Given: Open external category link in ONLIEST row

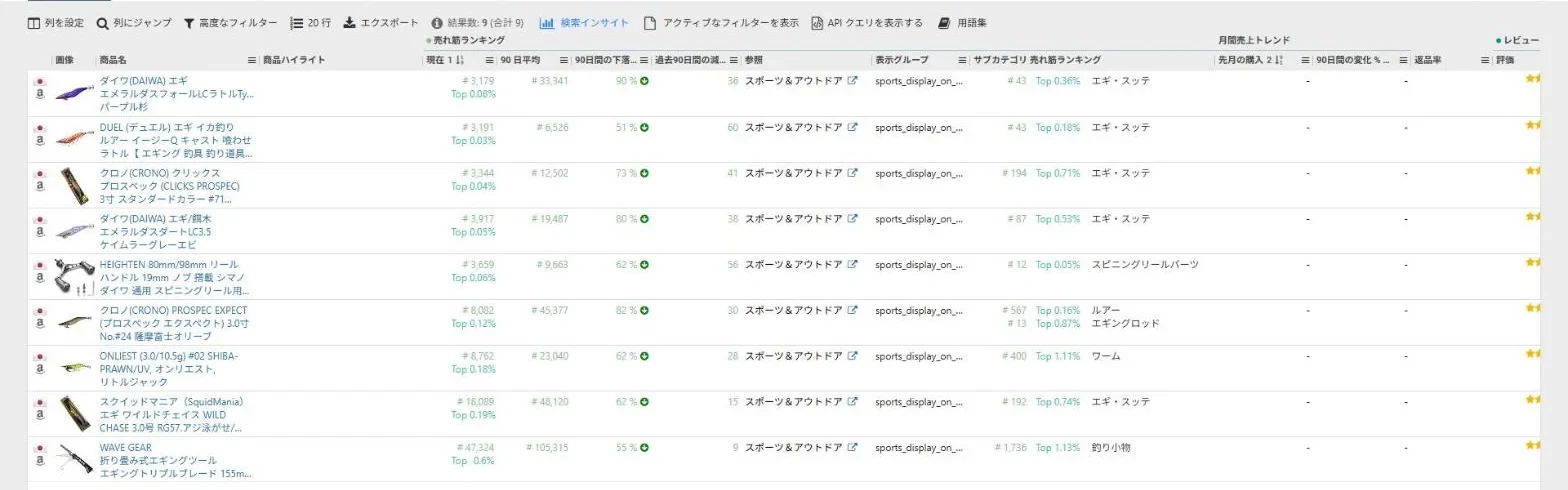Looking at the screenshot, I should (852, 356).
